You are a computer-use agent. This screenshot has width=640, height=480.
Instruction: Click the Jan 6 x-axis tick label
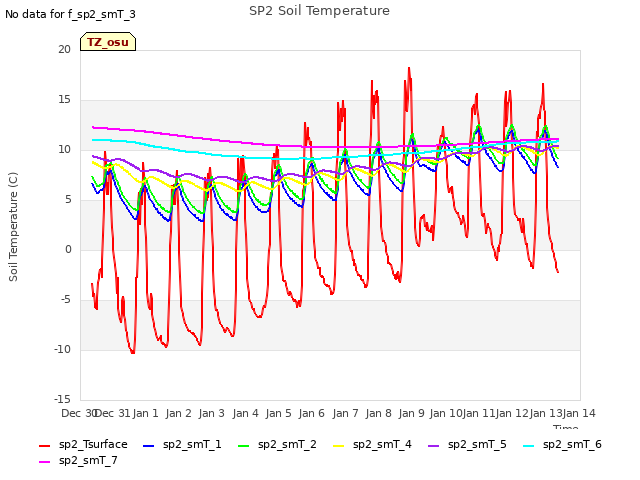(x=311, y=413)
